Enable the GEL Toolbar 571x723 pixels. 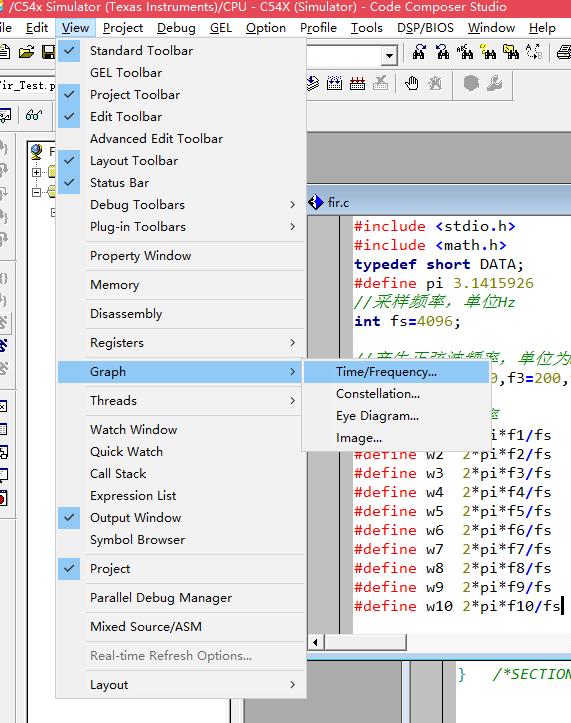[181, 73]
